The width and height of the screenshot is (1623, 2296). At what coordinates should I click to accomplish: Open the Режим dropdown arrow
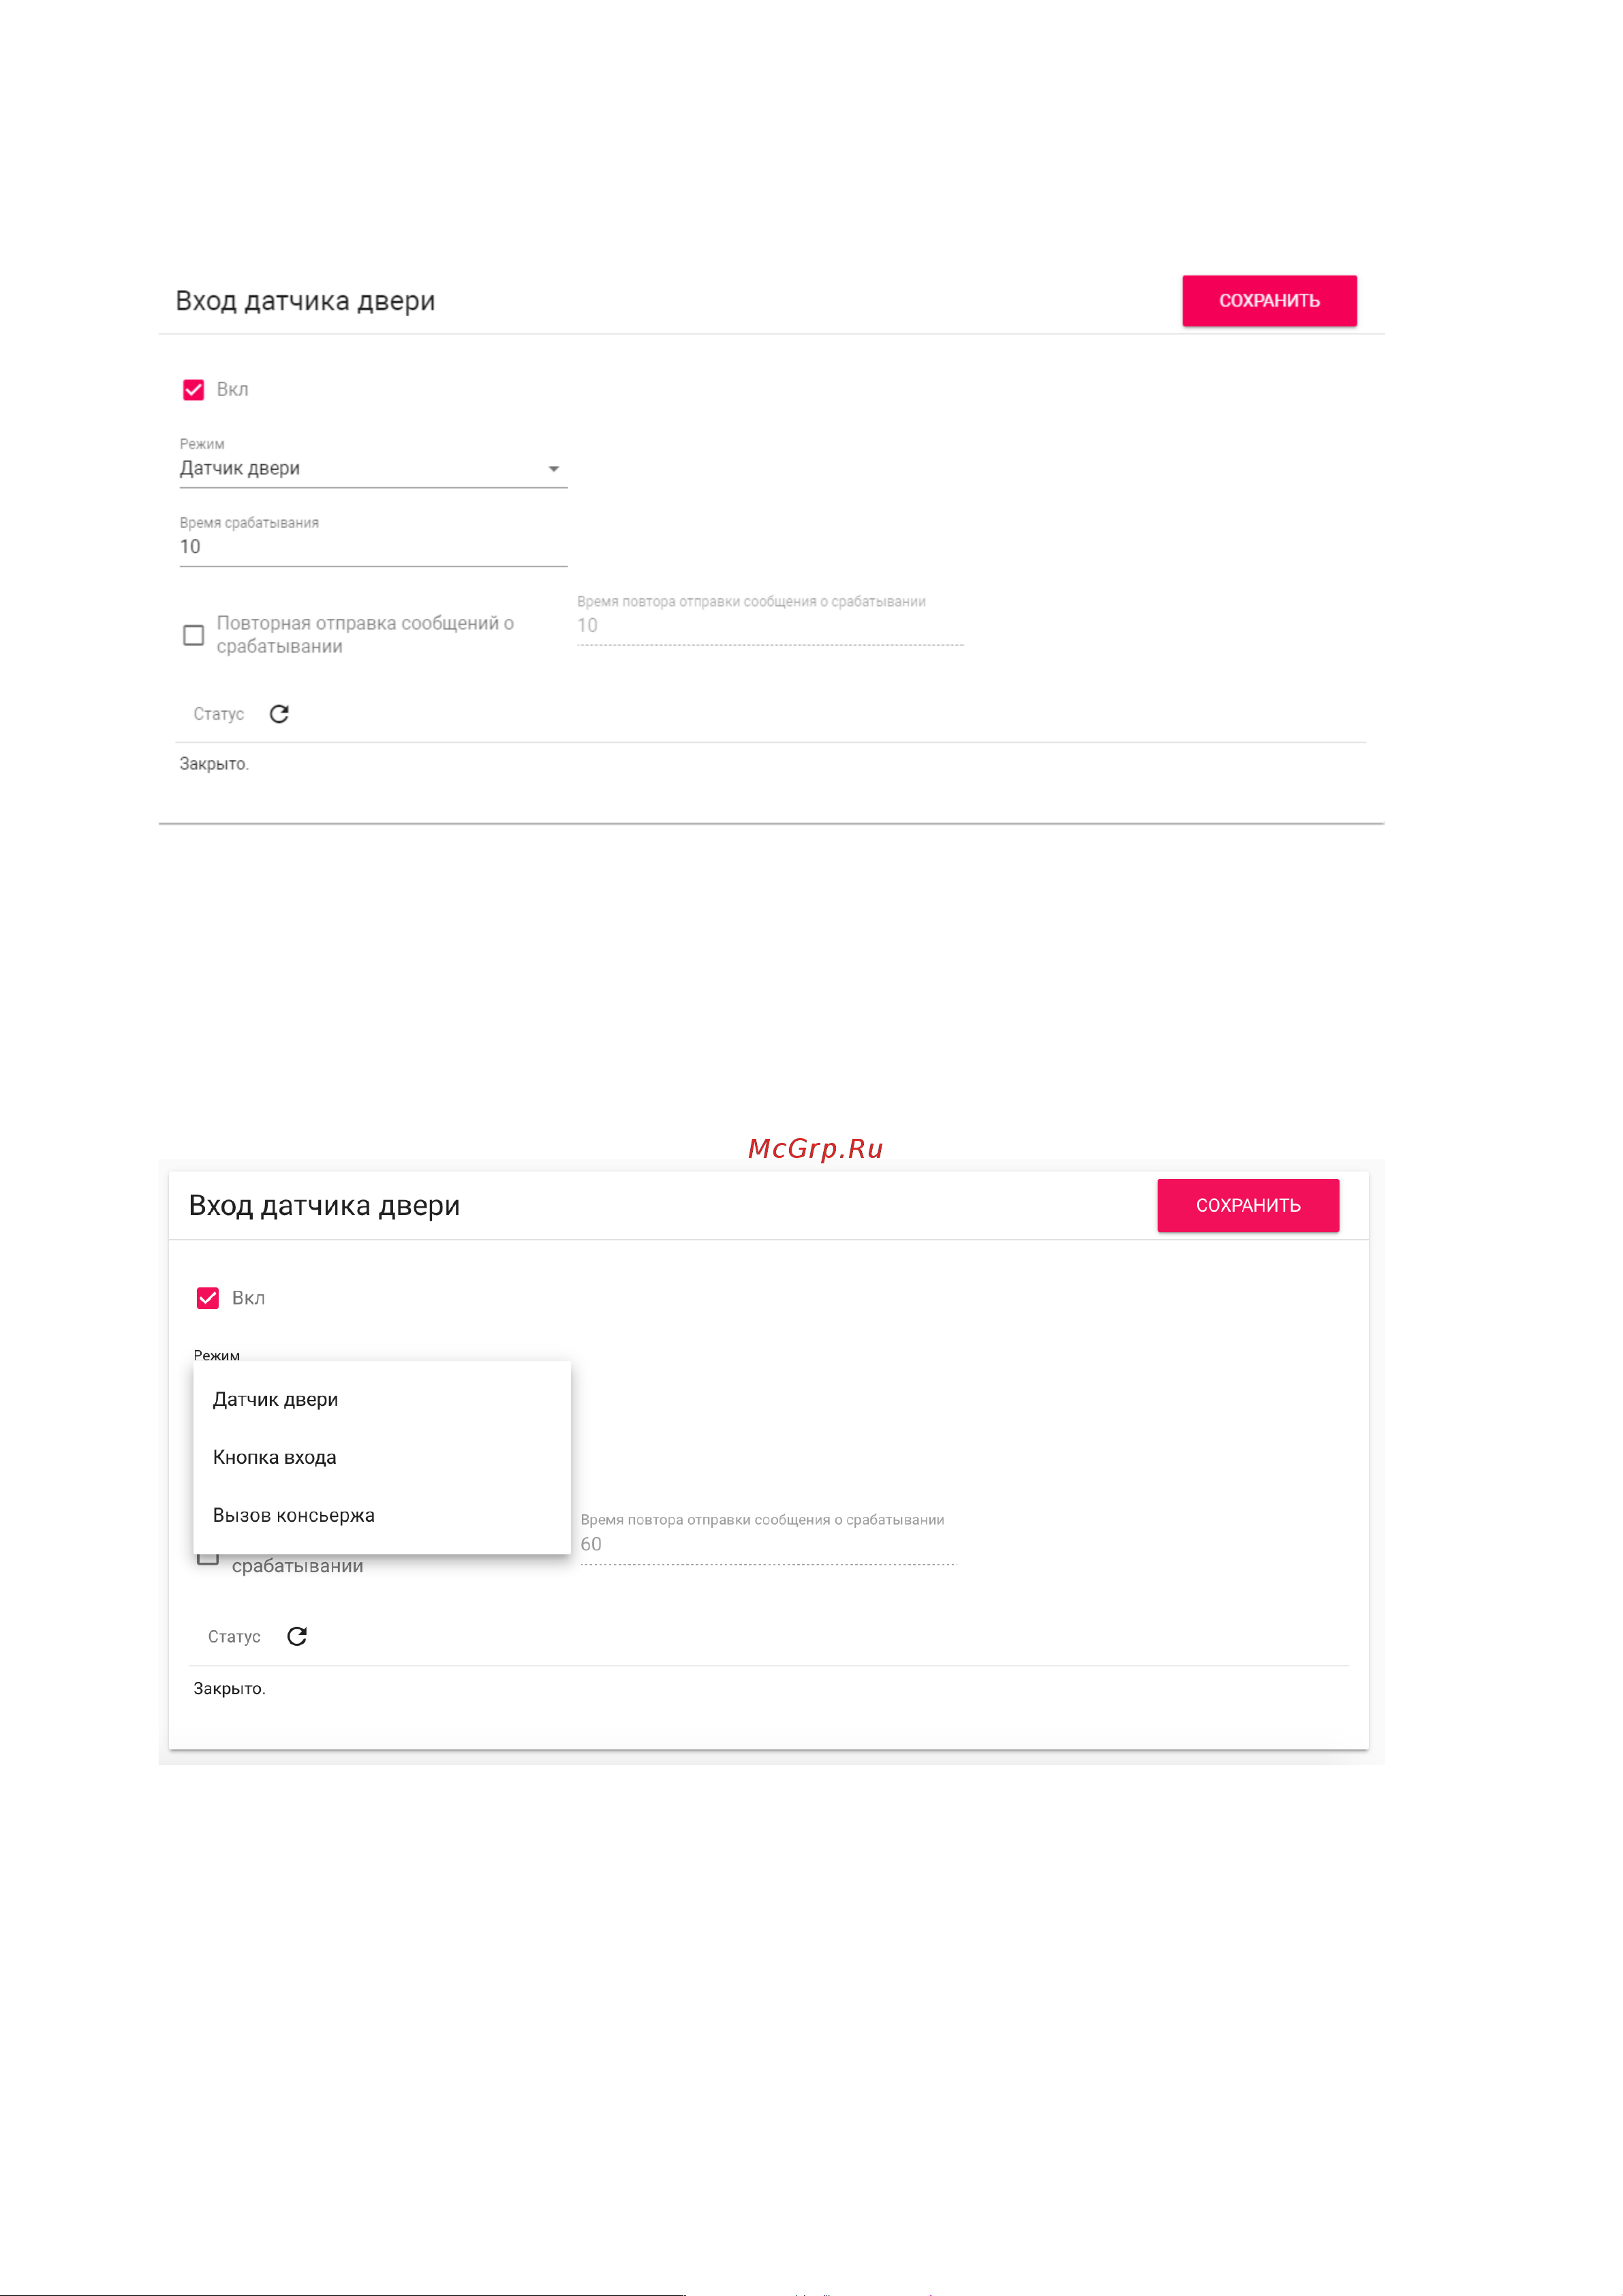[553, 469]
